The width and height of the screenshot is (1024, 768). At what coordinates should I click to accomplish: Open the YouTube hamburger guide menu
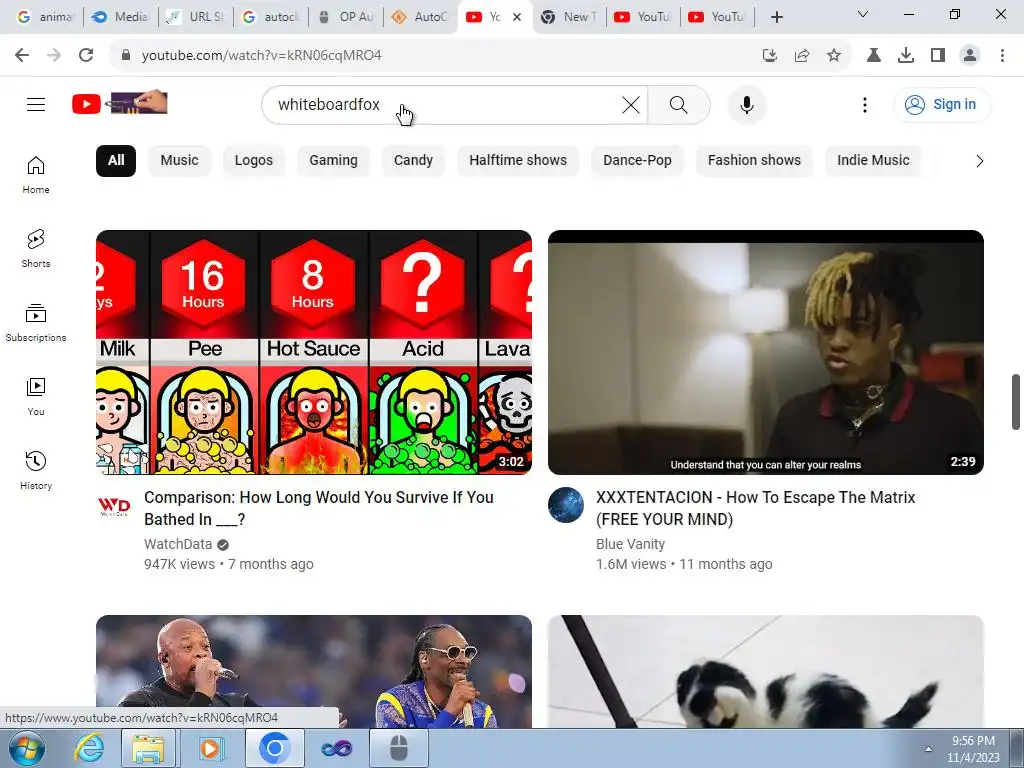pyautogui.click(x=36, y=104)
